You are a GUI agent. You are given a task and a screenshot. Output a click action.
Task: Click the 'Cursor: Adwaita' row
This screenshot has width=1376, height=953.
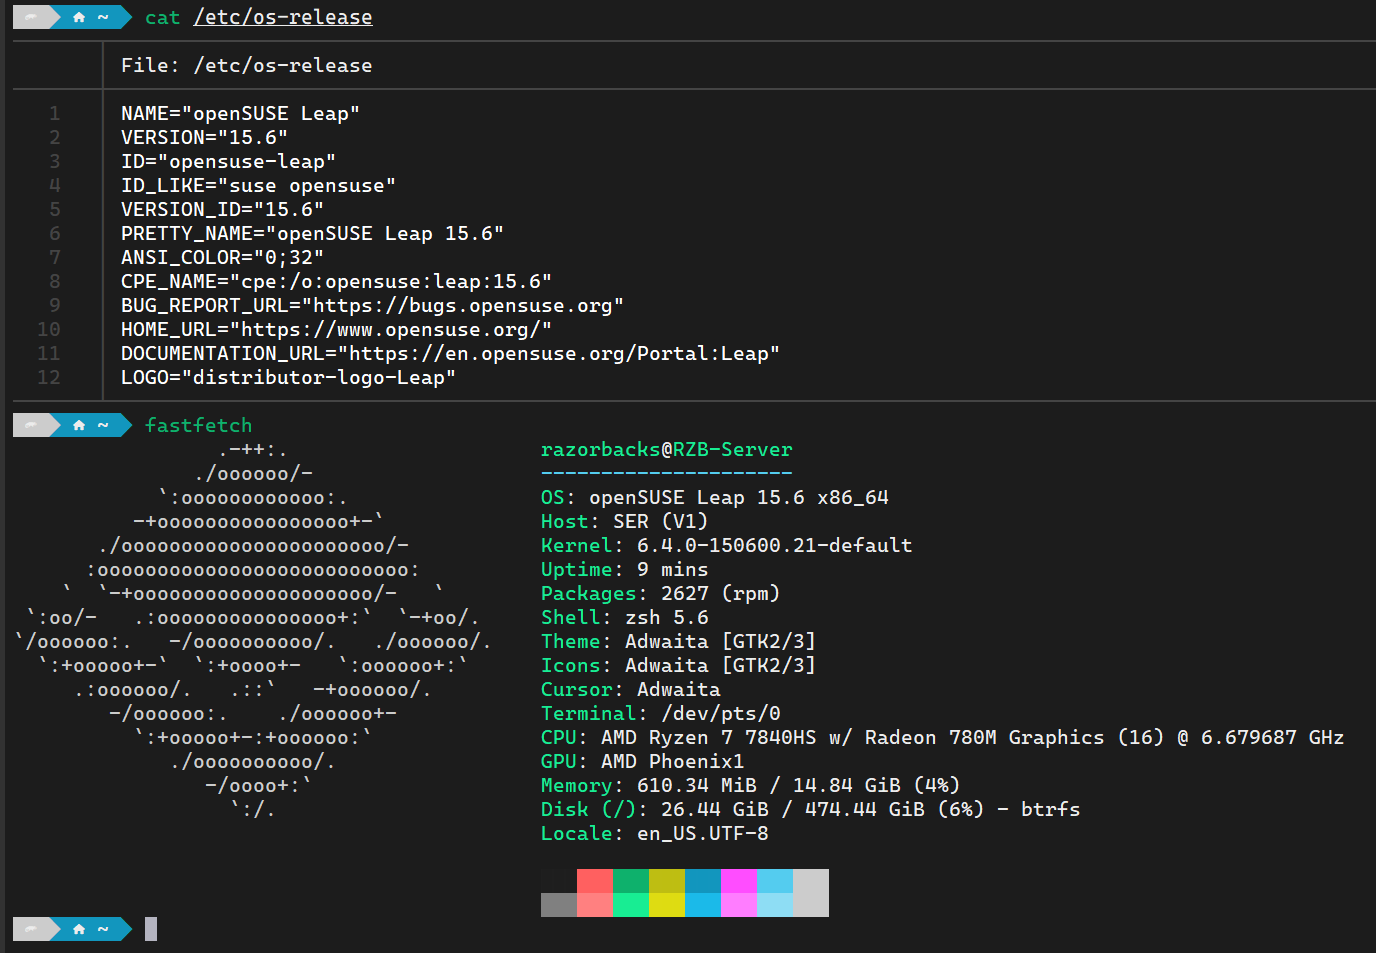pyautogui.click(x=631, y=689)
